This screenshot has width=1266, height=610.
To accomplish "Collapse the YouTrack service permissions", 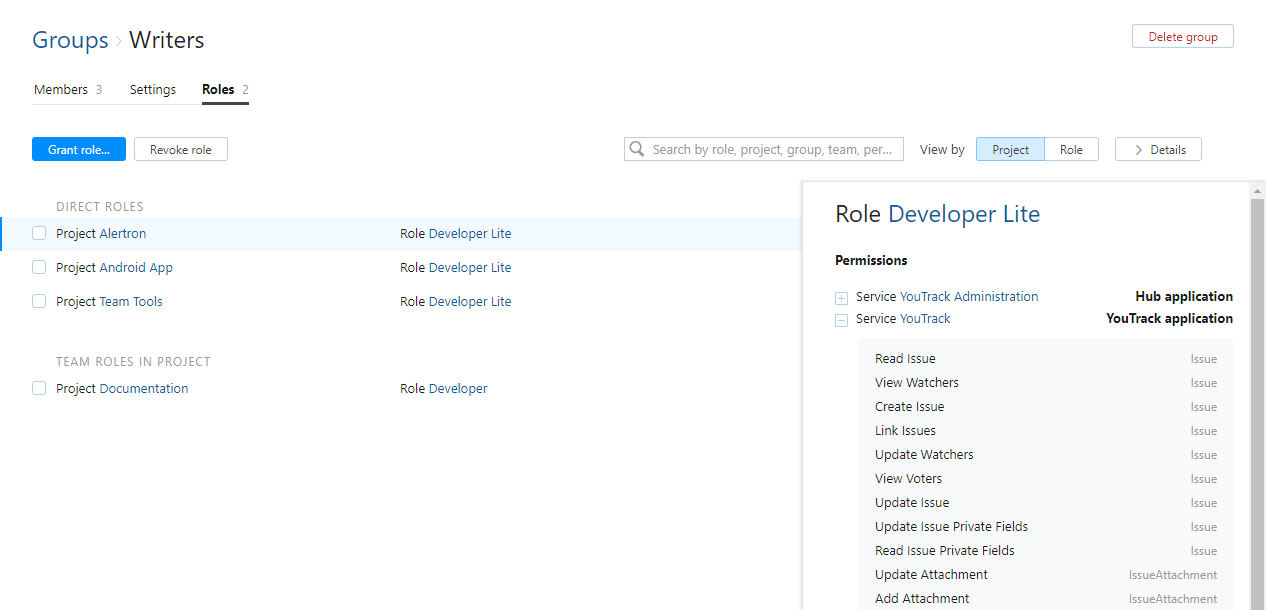I will click(x=841, y=320).
